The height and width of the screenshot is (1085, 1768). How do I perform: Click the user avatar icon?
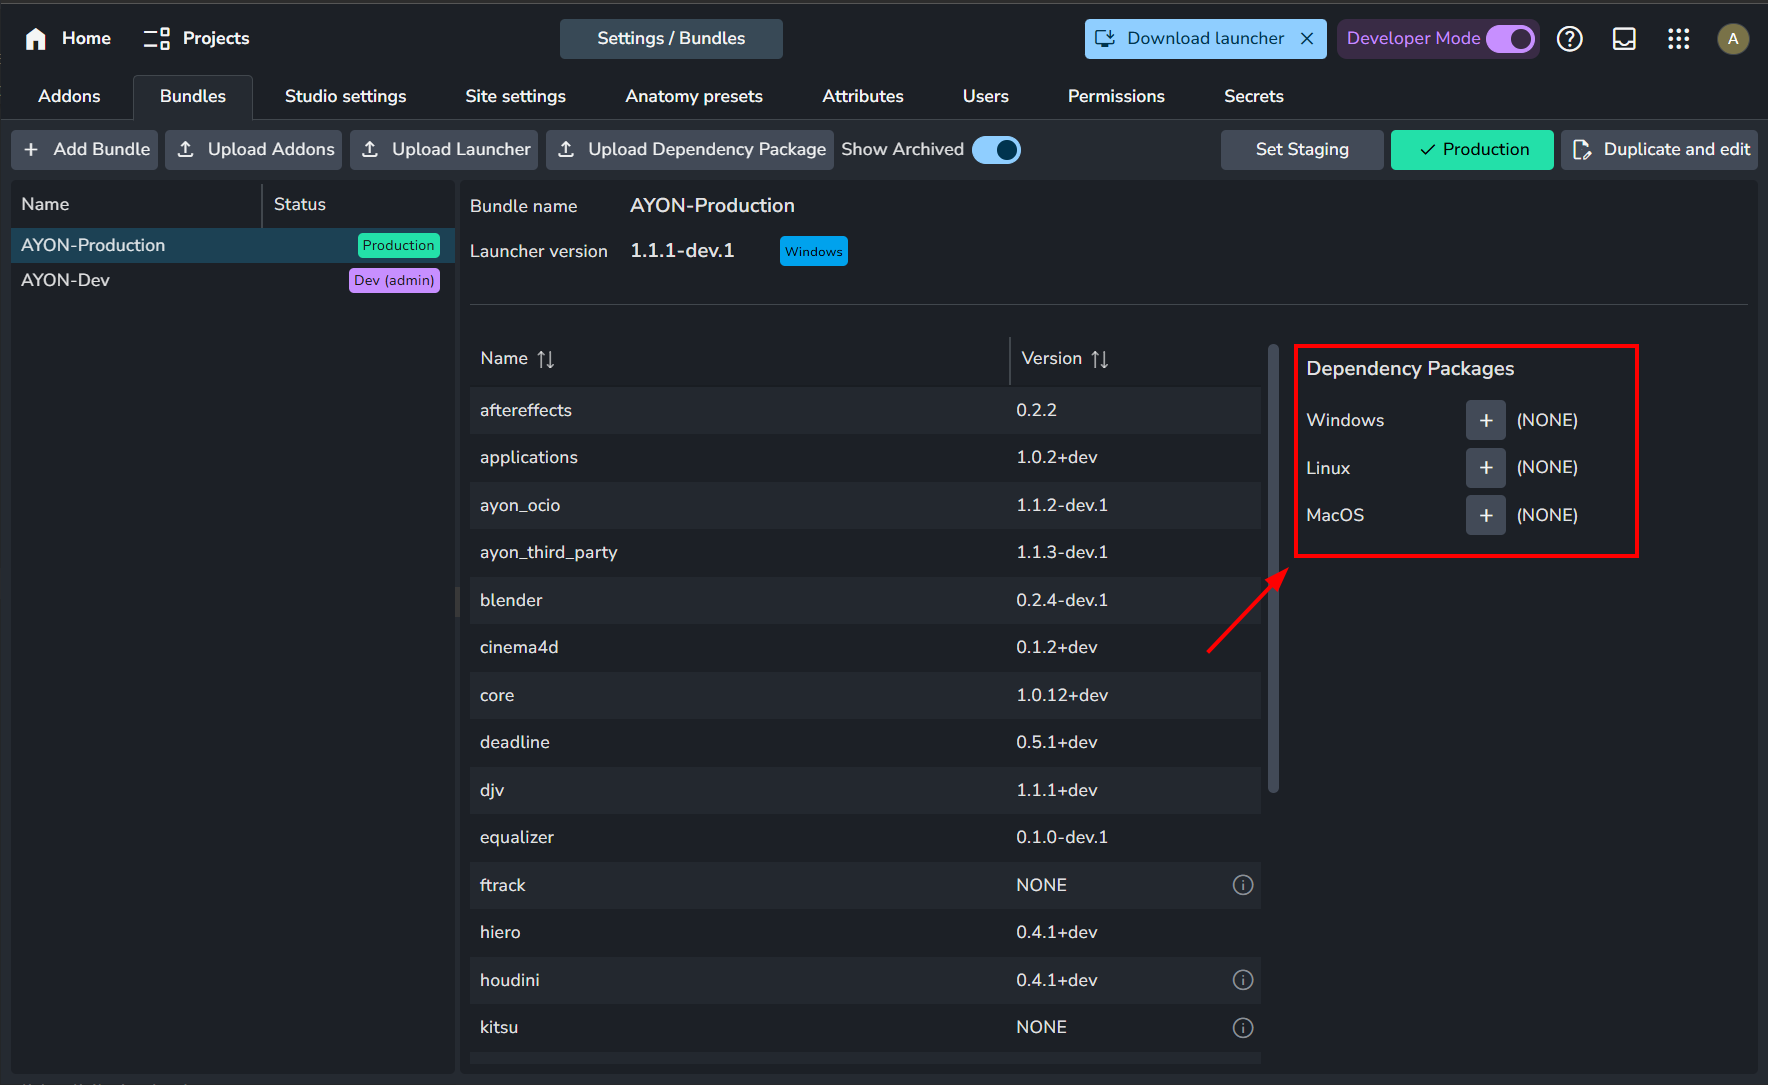(x=1733, y=39)
